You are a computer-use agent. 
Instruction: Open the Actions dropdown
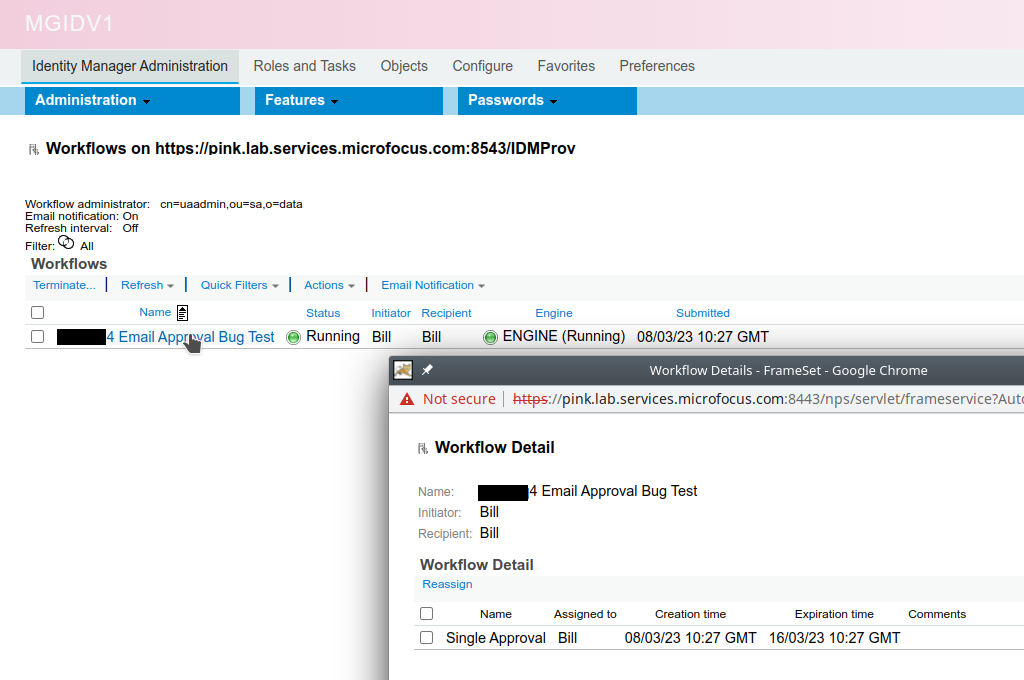click(x=329, y=285)
